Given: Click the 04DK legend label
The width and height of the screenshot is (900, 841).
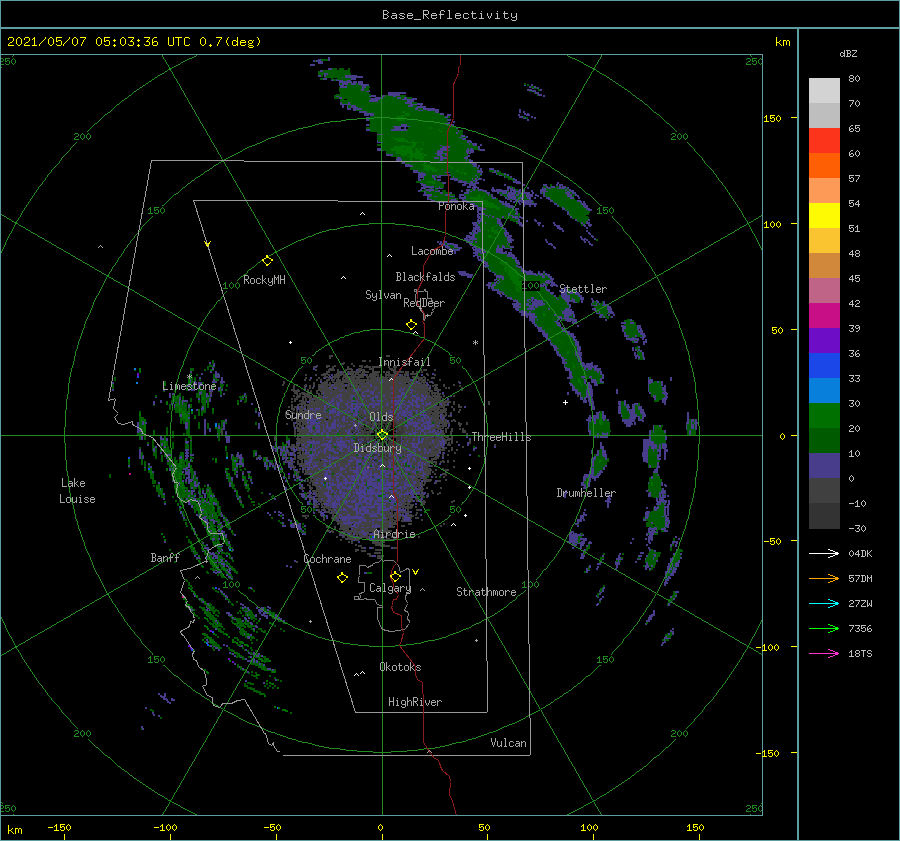Looking at the screenshot, I should click(x=860, y=553).
